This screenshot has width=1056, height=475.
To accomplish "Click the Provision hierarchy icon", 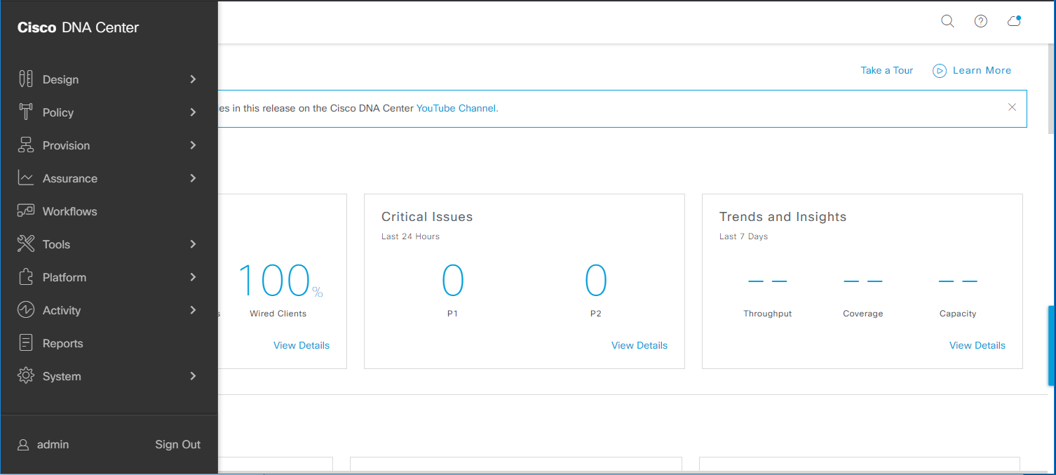I will [x=26, y=145].
